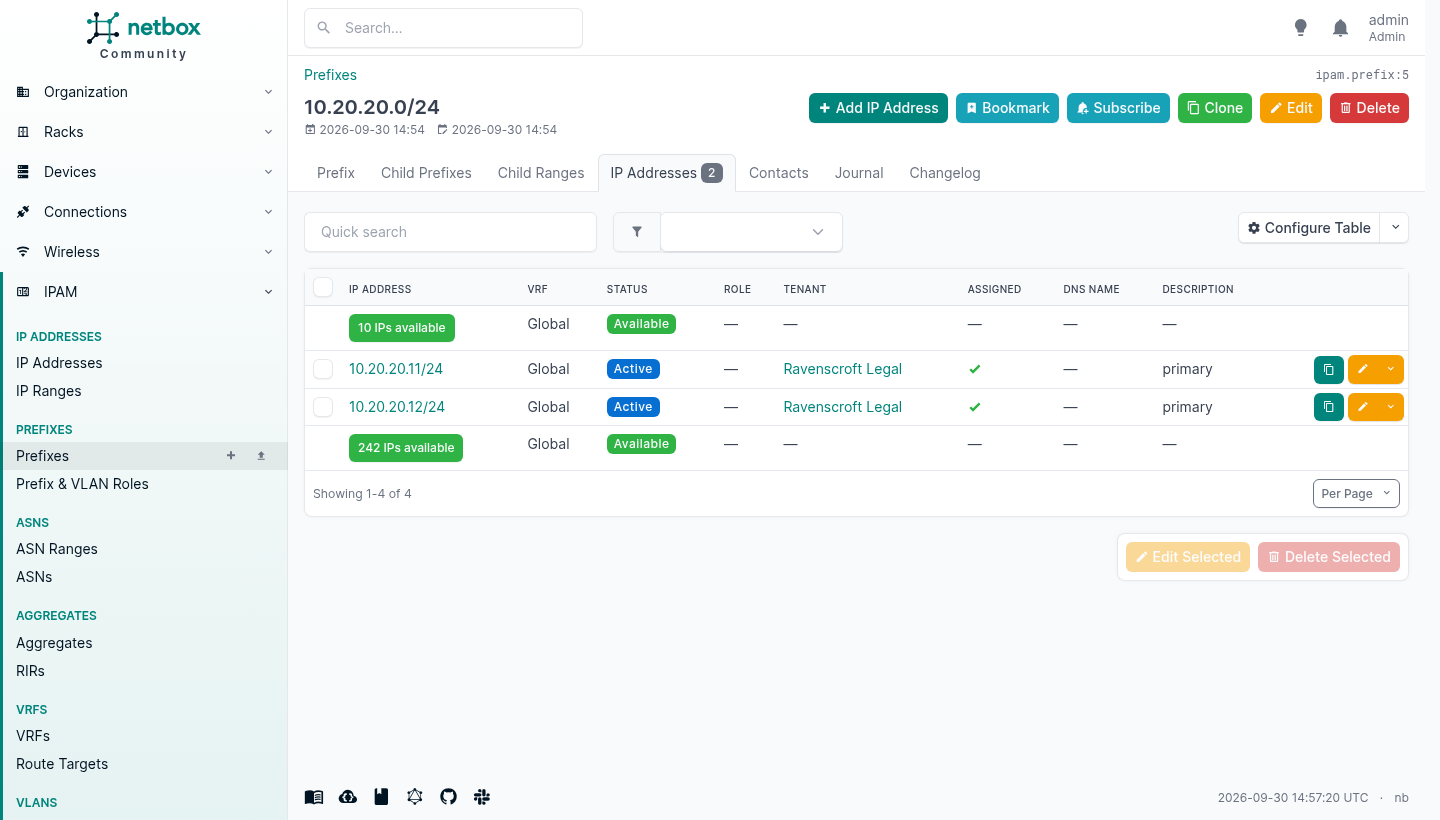Tick the select-all checkbox in table header
The width and height of the screenshot is (1440, 820).
(x=323, y=288)
